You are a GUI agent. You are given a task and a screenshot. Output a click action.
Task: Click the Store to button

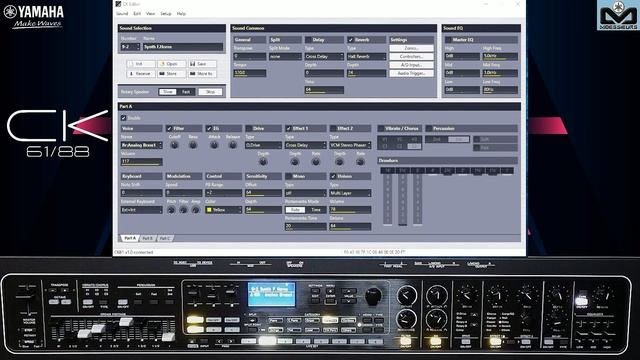coord(202,74)
